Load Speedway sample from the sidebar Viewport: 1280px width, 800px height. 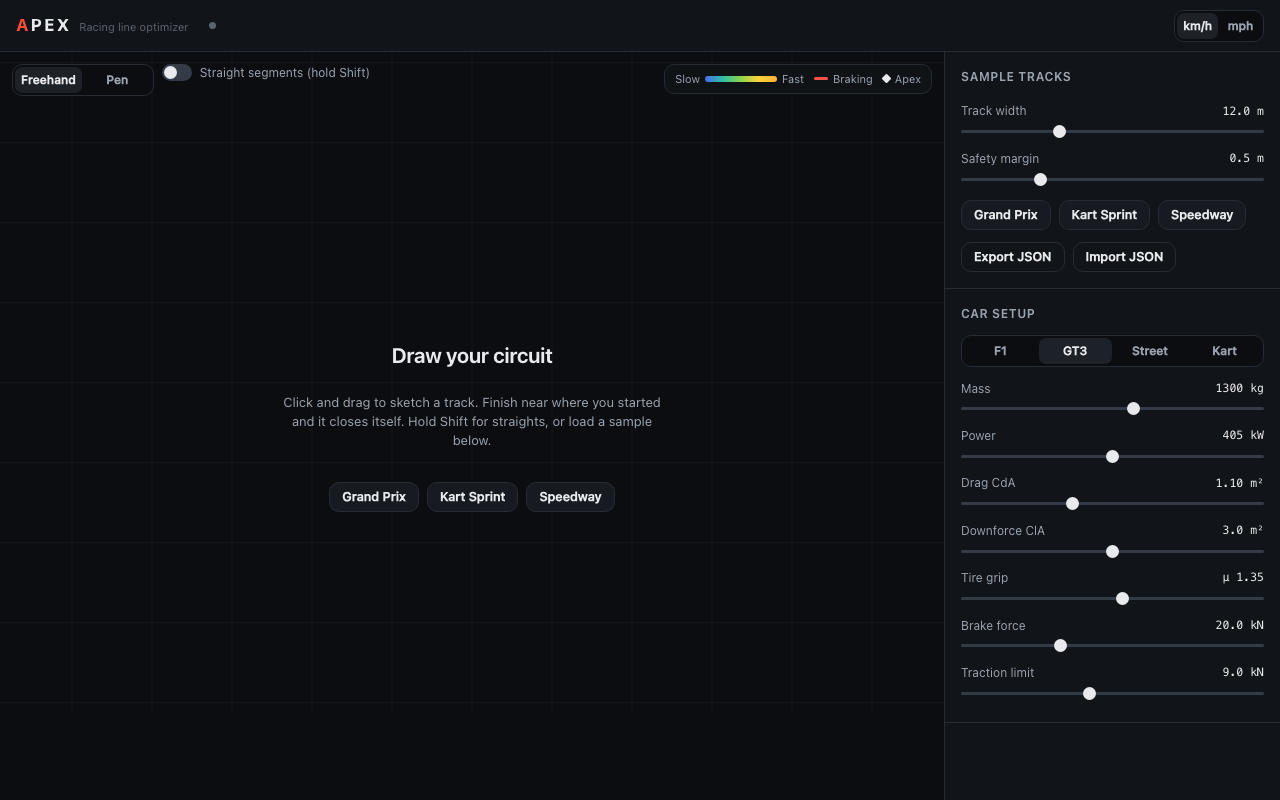tap(1202, 215)
